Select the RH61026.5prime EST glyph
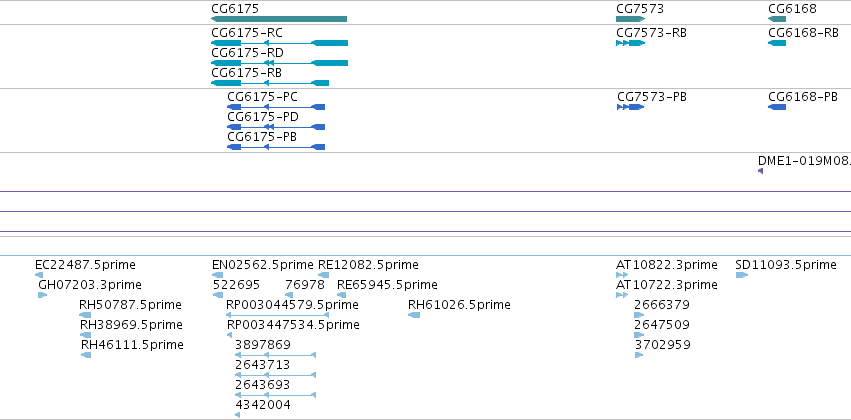 coord(414,315)
